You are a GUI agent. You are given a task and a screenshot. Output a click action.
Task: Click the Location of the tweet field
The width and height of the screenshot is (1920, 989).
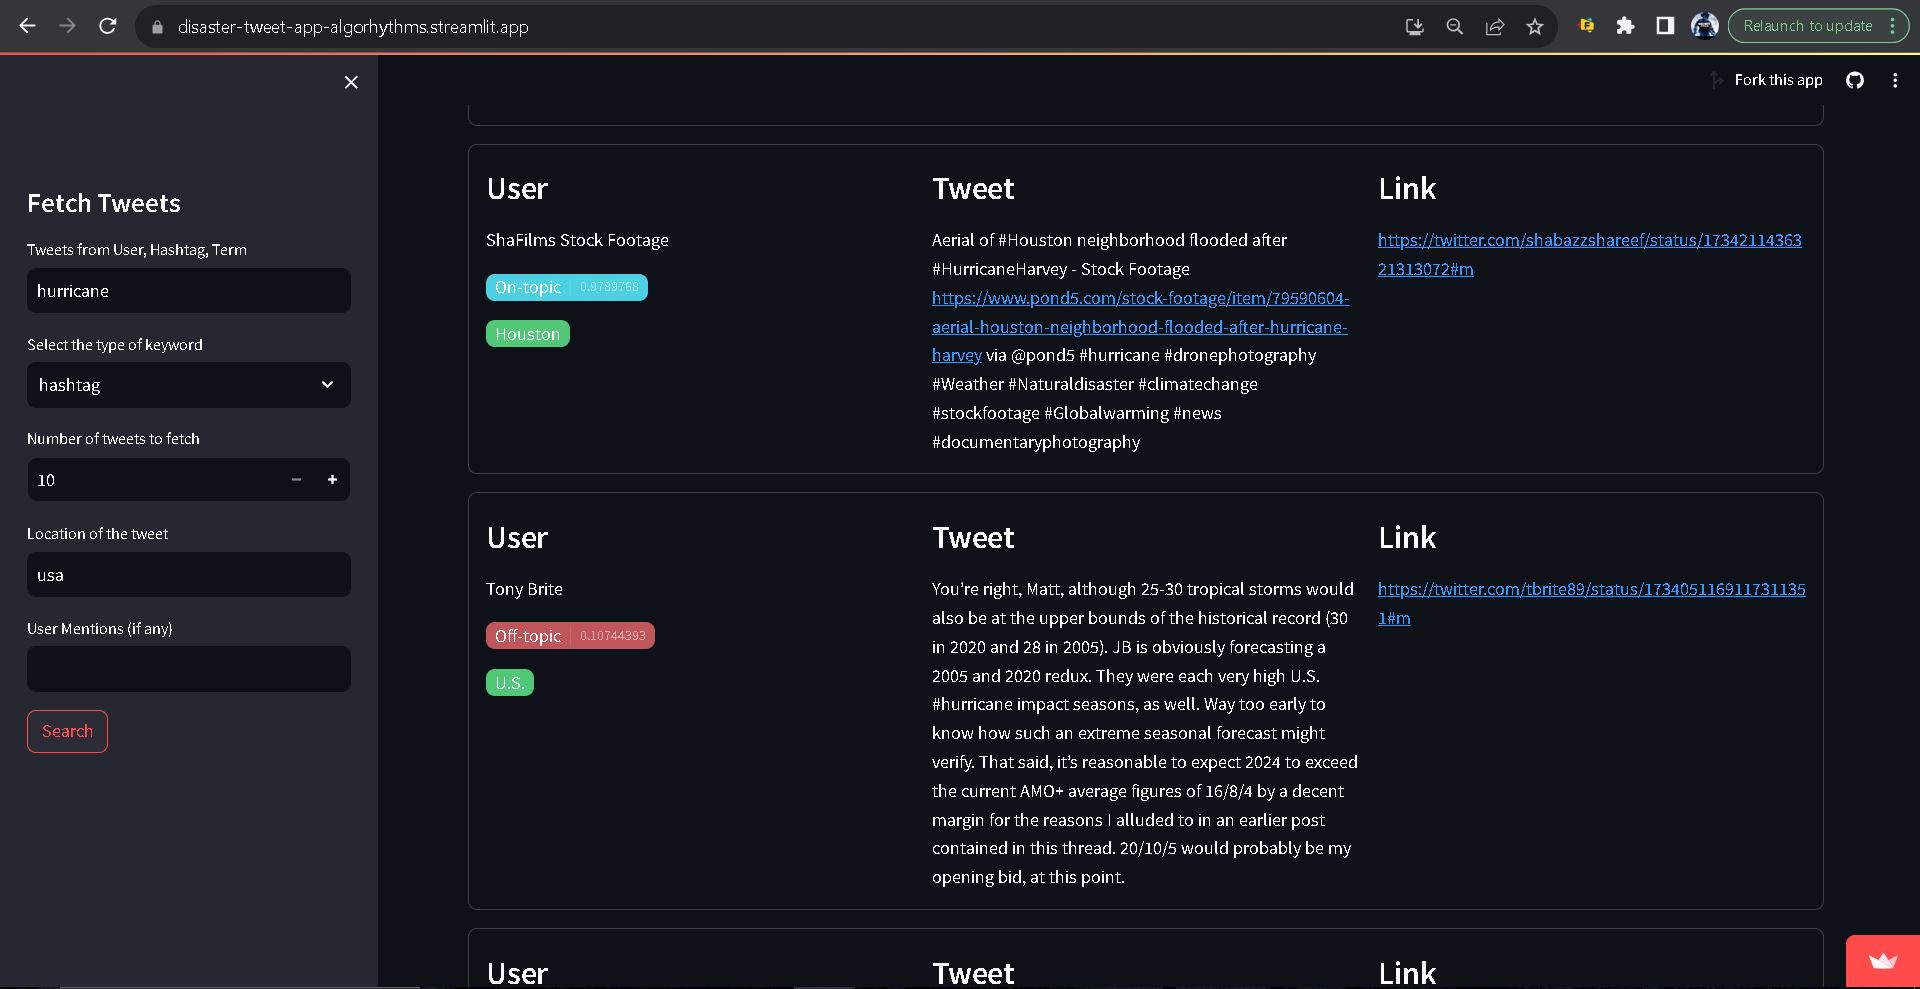coord(188,575)
